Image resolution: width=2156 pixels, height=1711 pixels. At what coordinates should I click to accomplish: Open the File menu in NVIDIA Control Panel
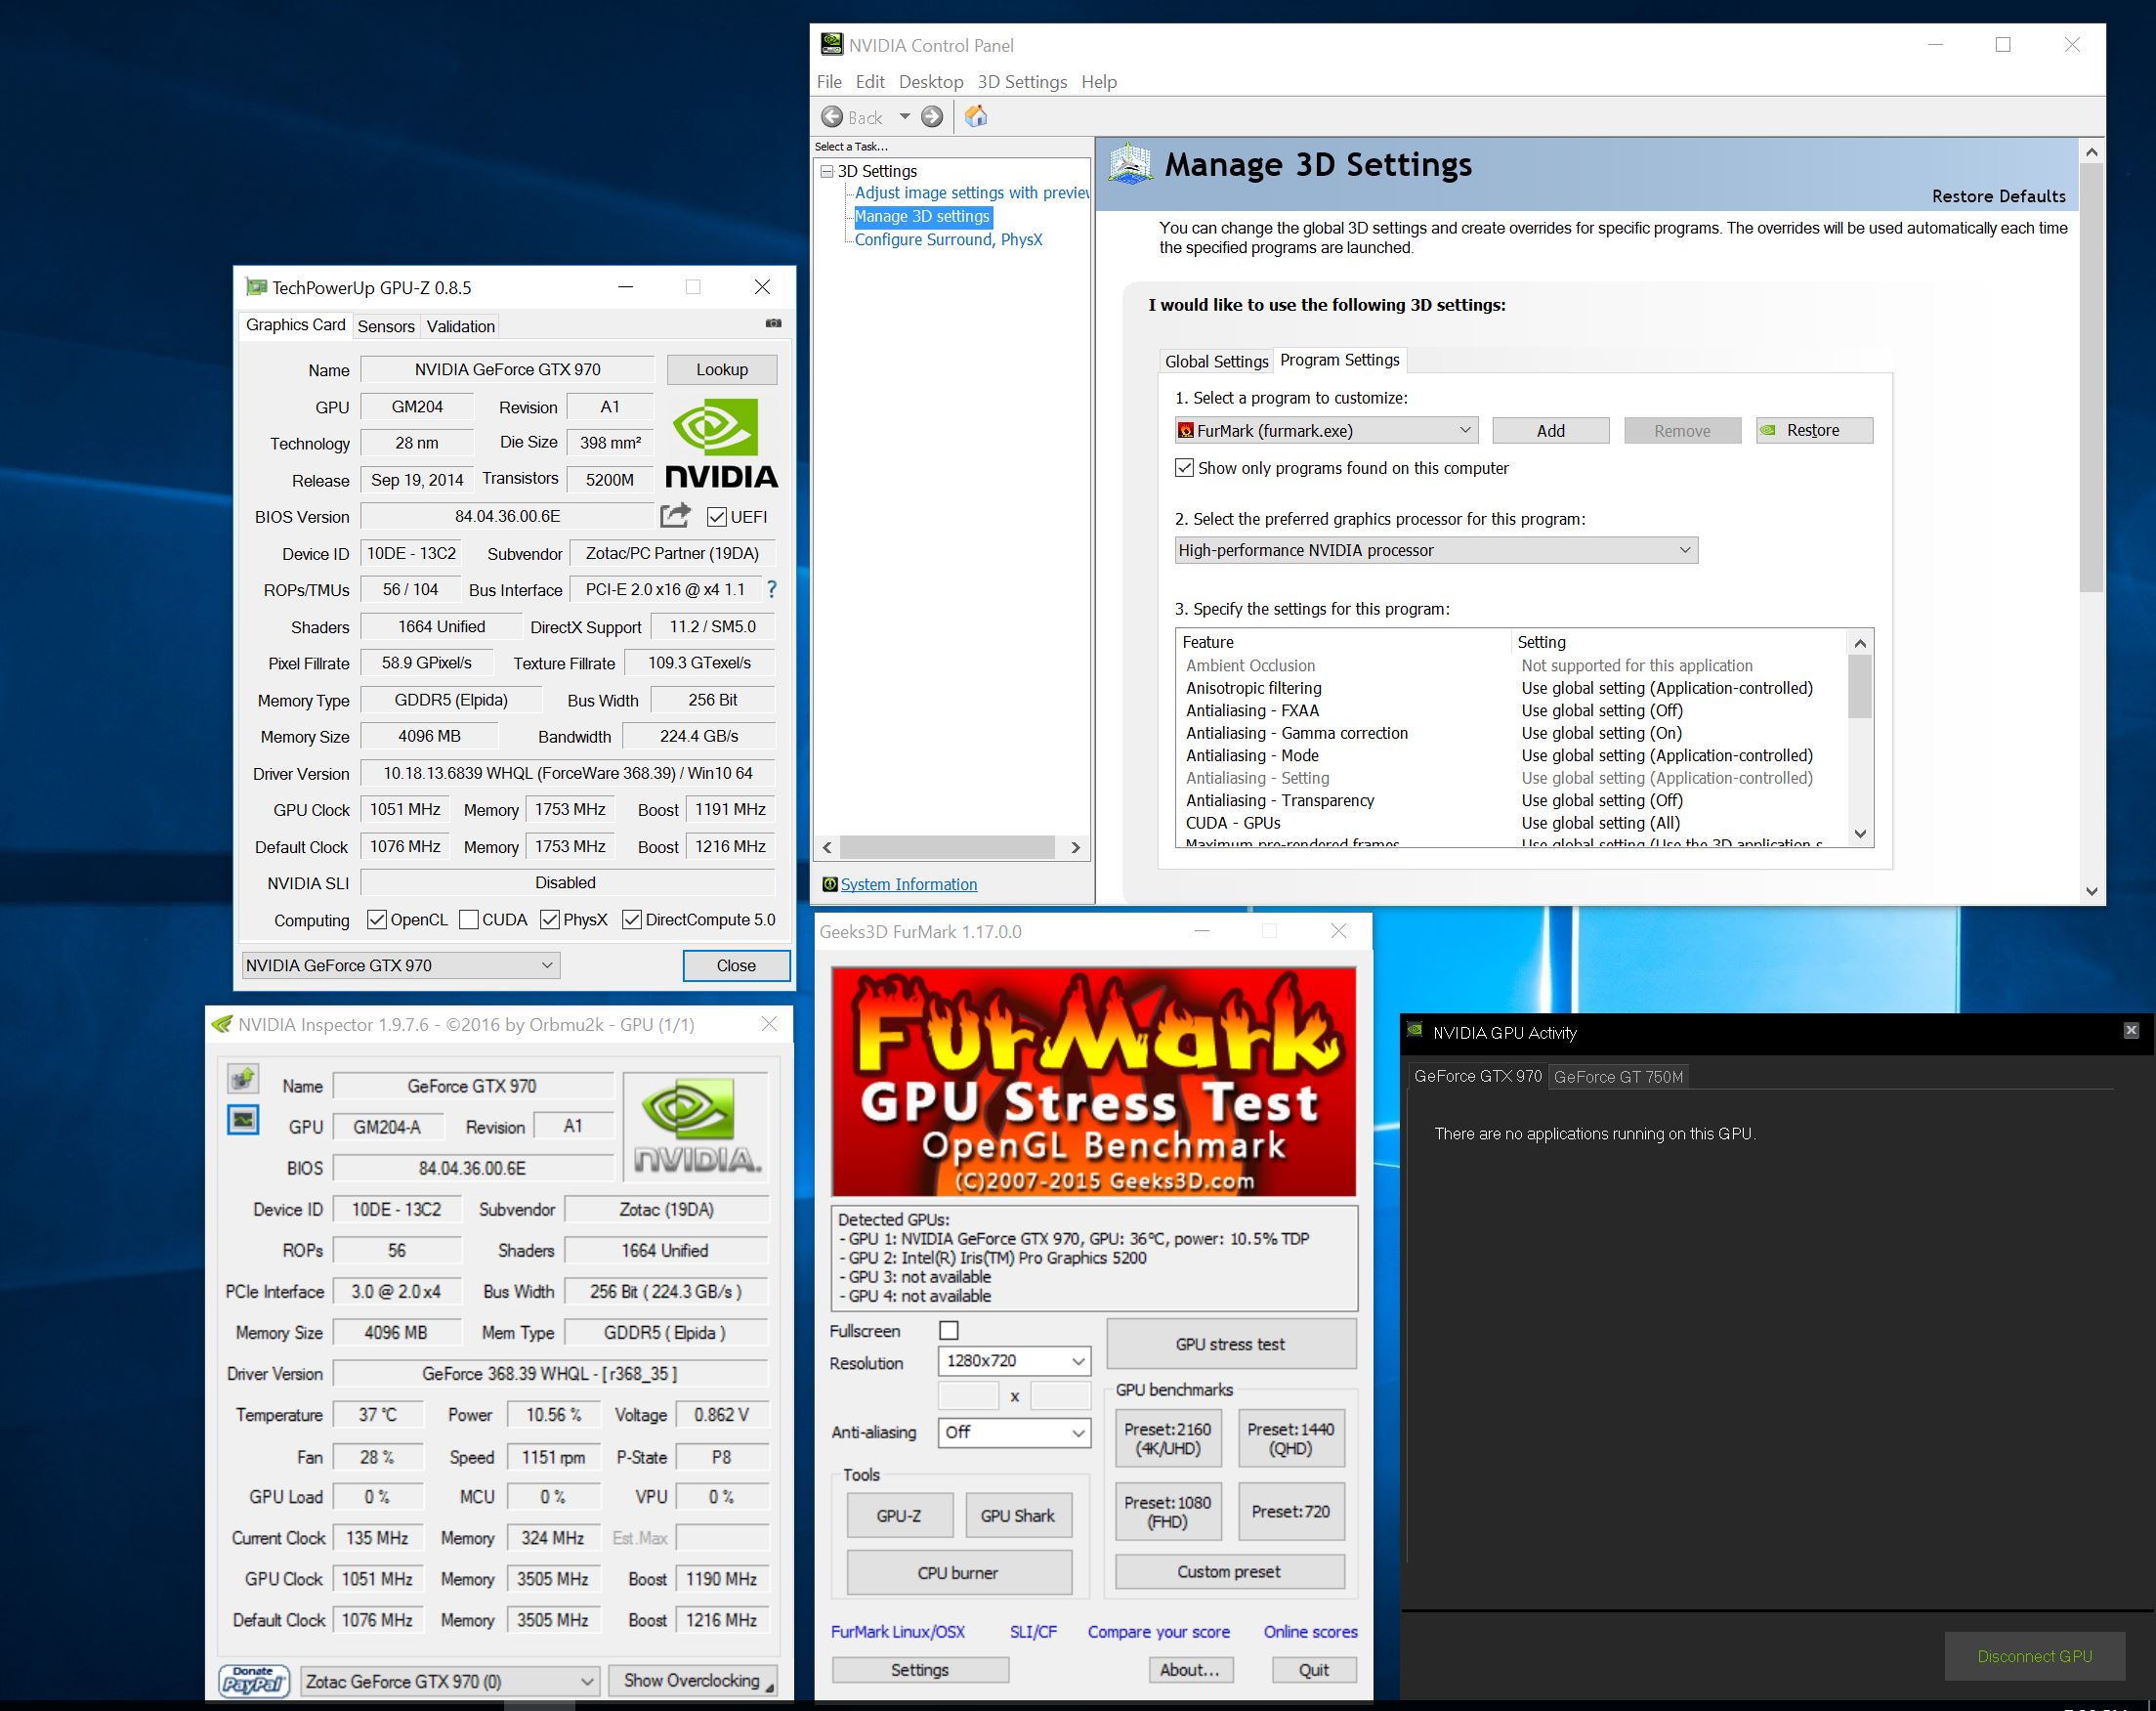(x=829, y=82)
